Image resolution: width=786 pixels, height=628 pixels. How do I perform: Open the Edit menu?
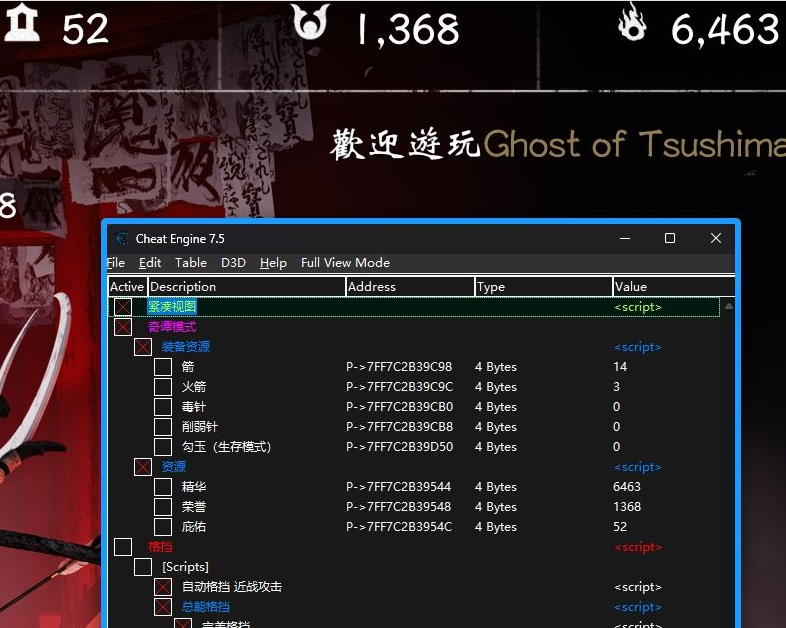[x=150, y=263]
